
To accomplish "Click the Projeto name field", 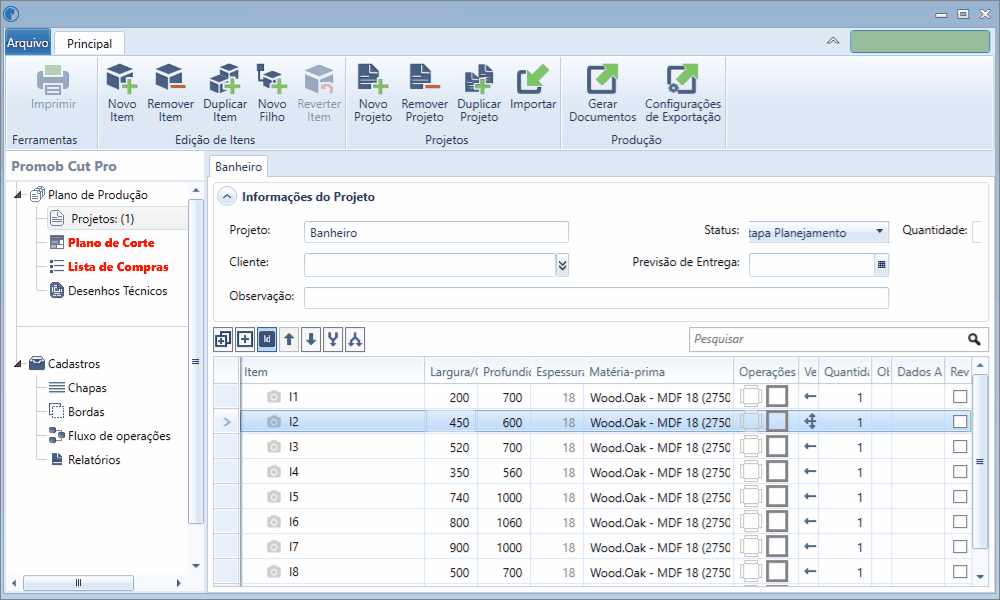I will coord(436,232).
